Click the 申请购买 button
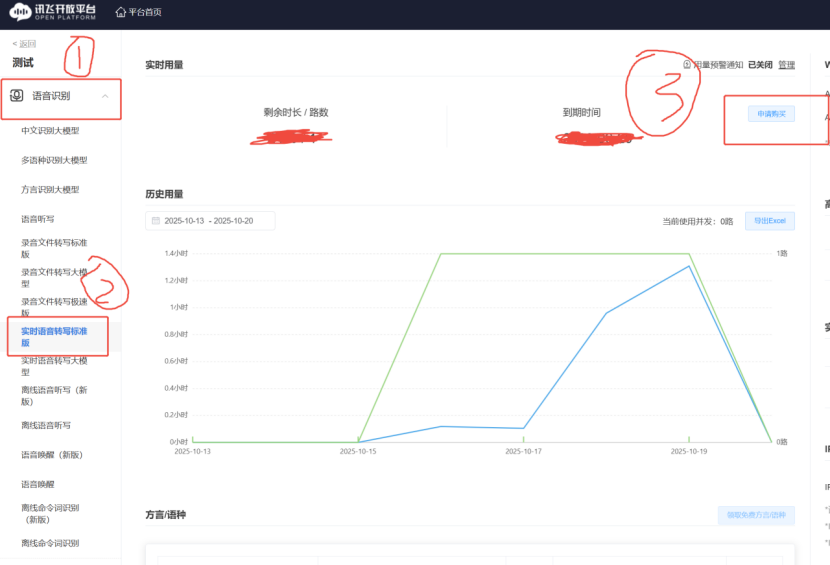 tap(770, 114)
